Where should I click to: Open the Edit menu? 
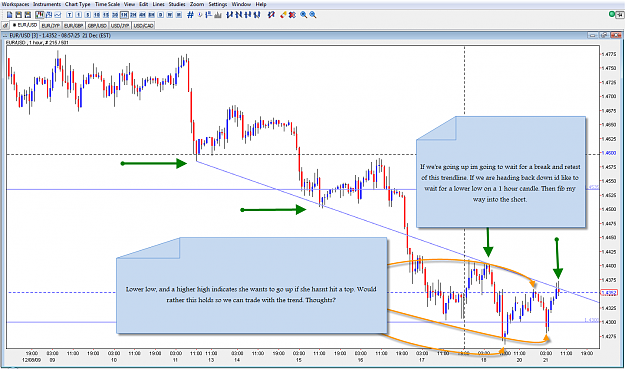point(144,4)
